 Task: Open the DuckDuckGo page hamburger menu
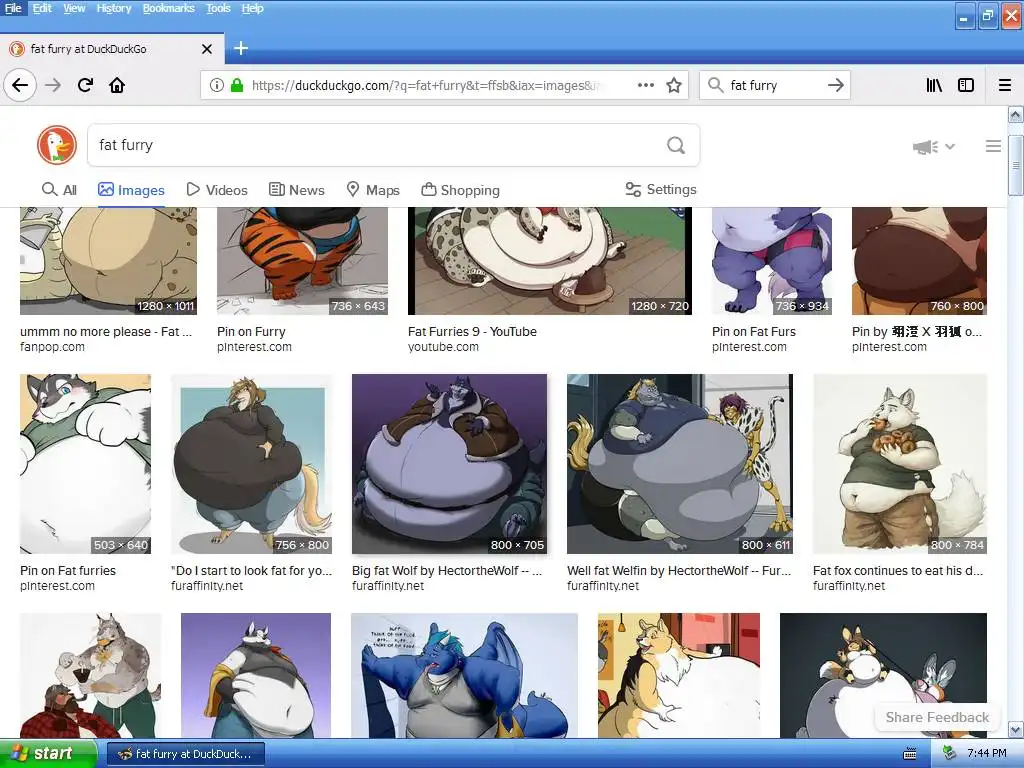coord(993,146)
